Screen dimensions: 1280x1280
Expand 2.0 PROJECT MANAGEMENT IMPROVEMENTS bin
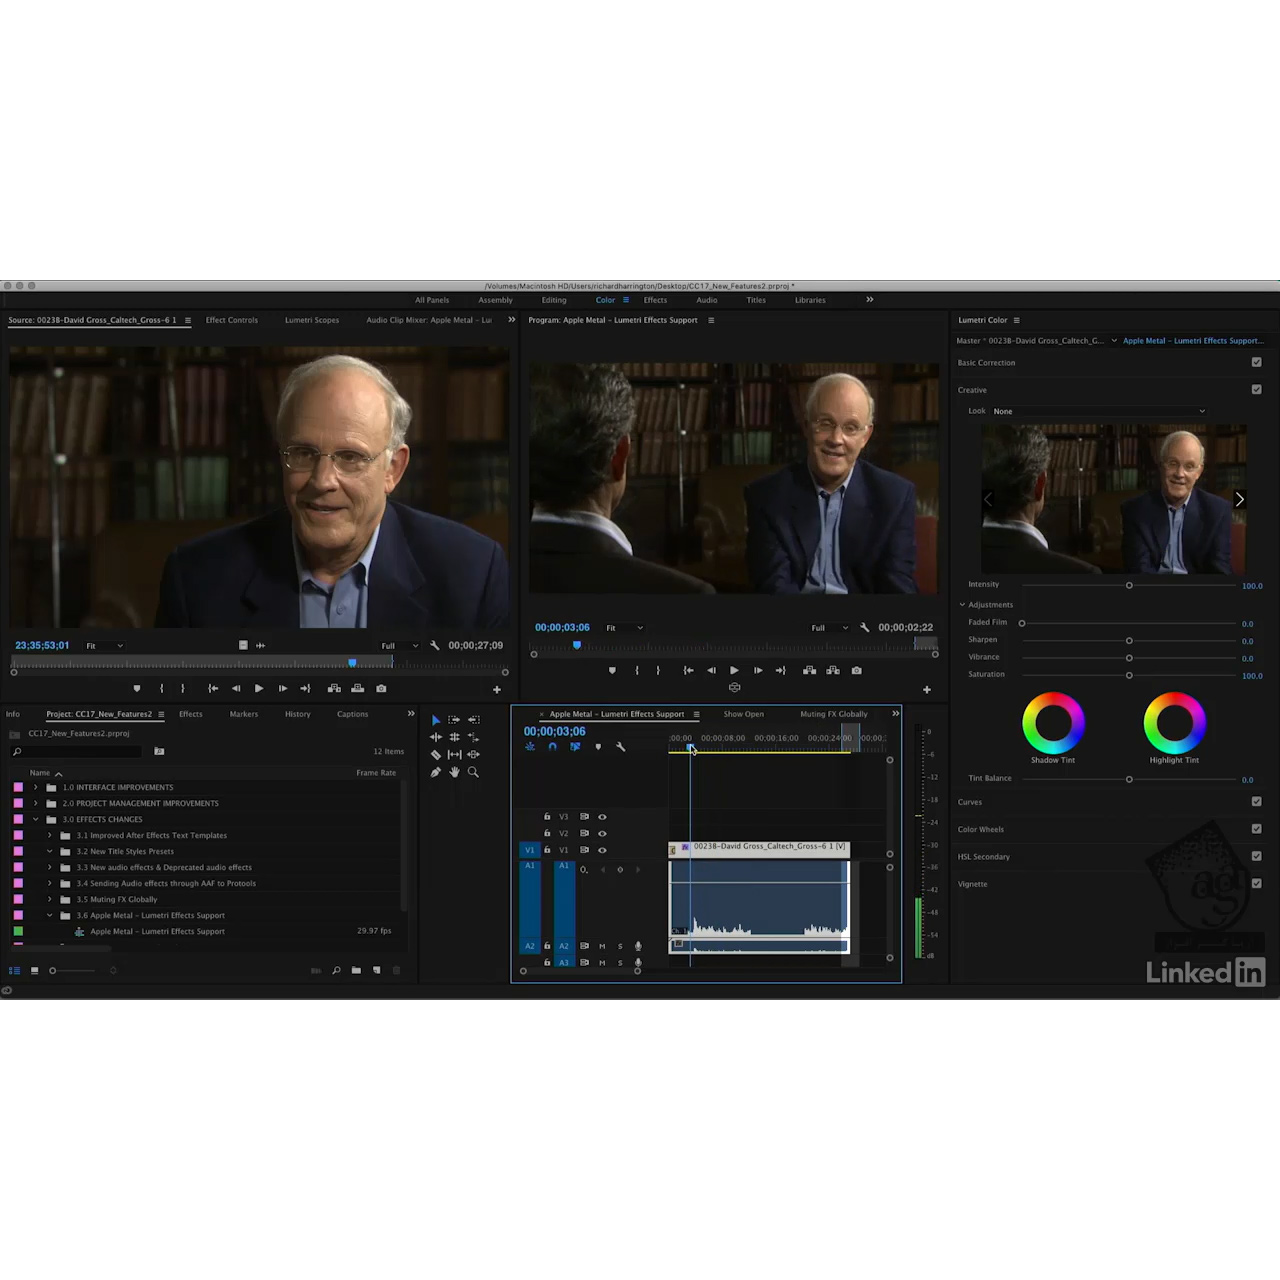[x=36, y=803]
